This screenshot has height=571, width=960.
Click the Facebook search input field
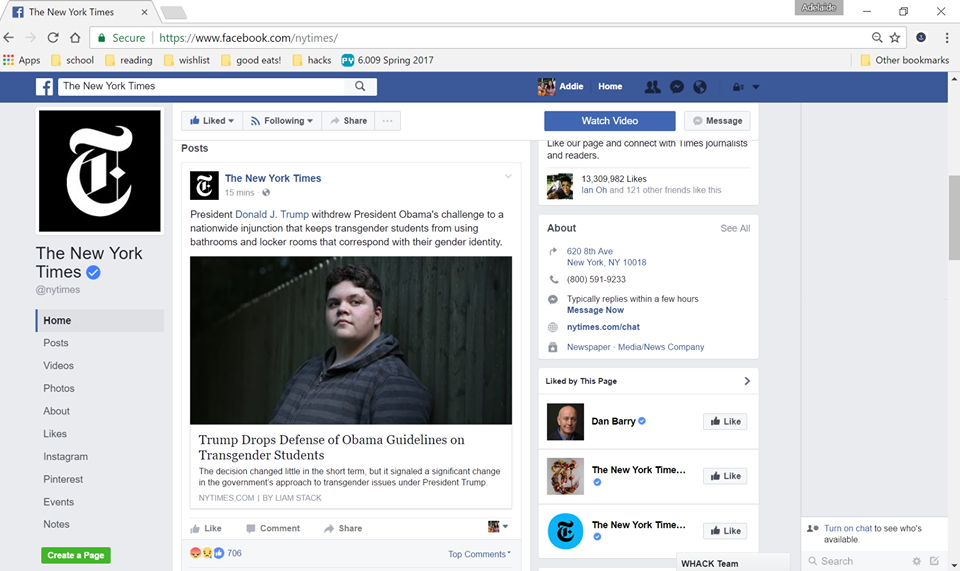click(203, 86)
